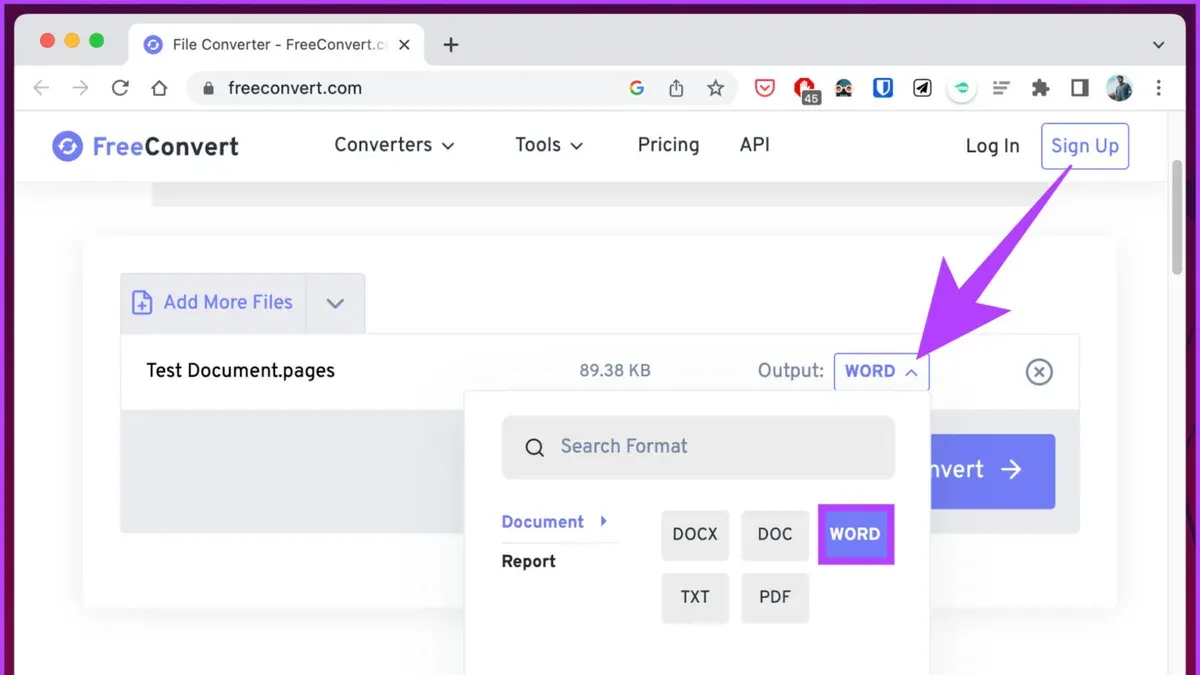This screenshot has width=1200, height=675.
Task: Bookmark the page with the star icon
Action: coord(715,88)
